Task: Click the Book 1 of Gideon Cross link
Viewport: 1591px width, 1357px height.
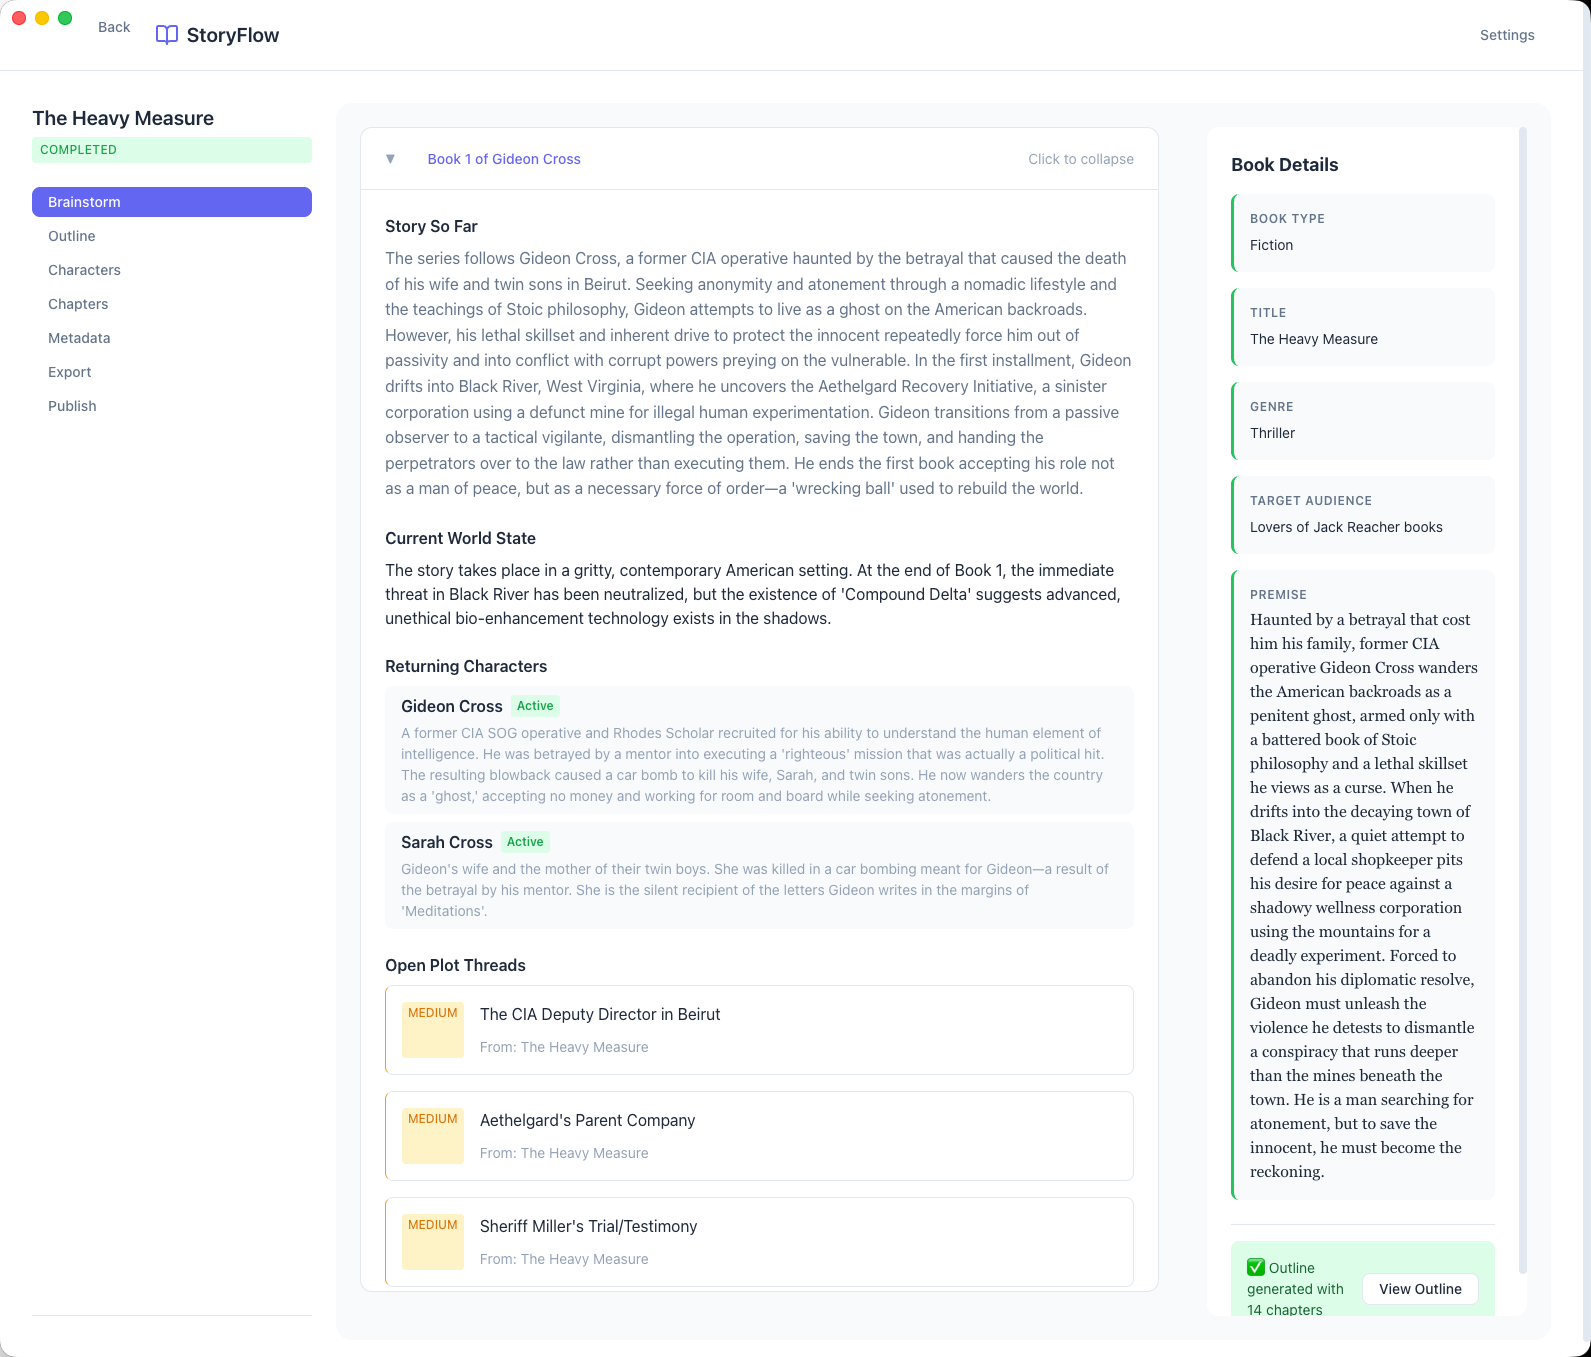Action: 504,159
